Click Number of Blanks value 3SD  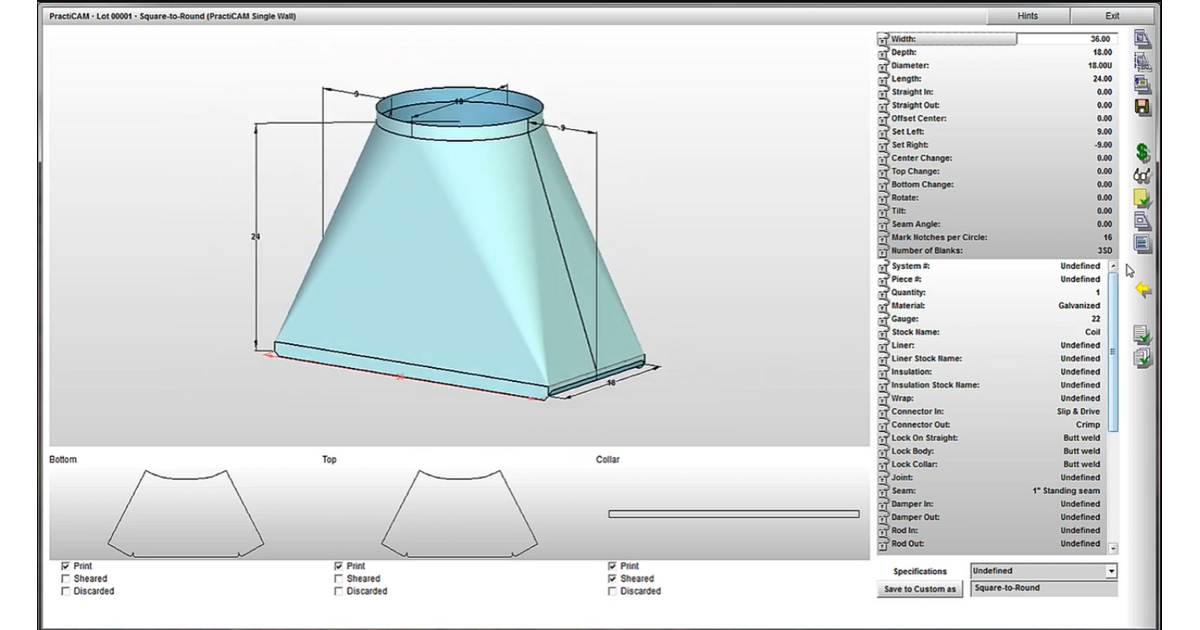pyautogui.click(x=1104, y=250)
